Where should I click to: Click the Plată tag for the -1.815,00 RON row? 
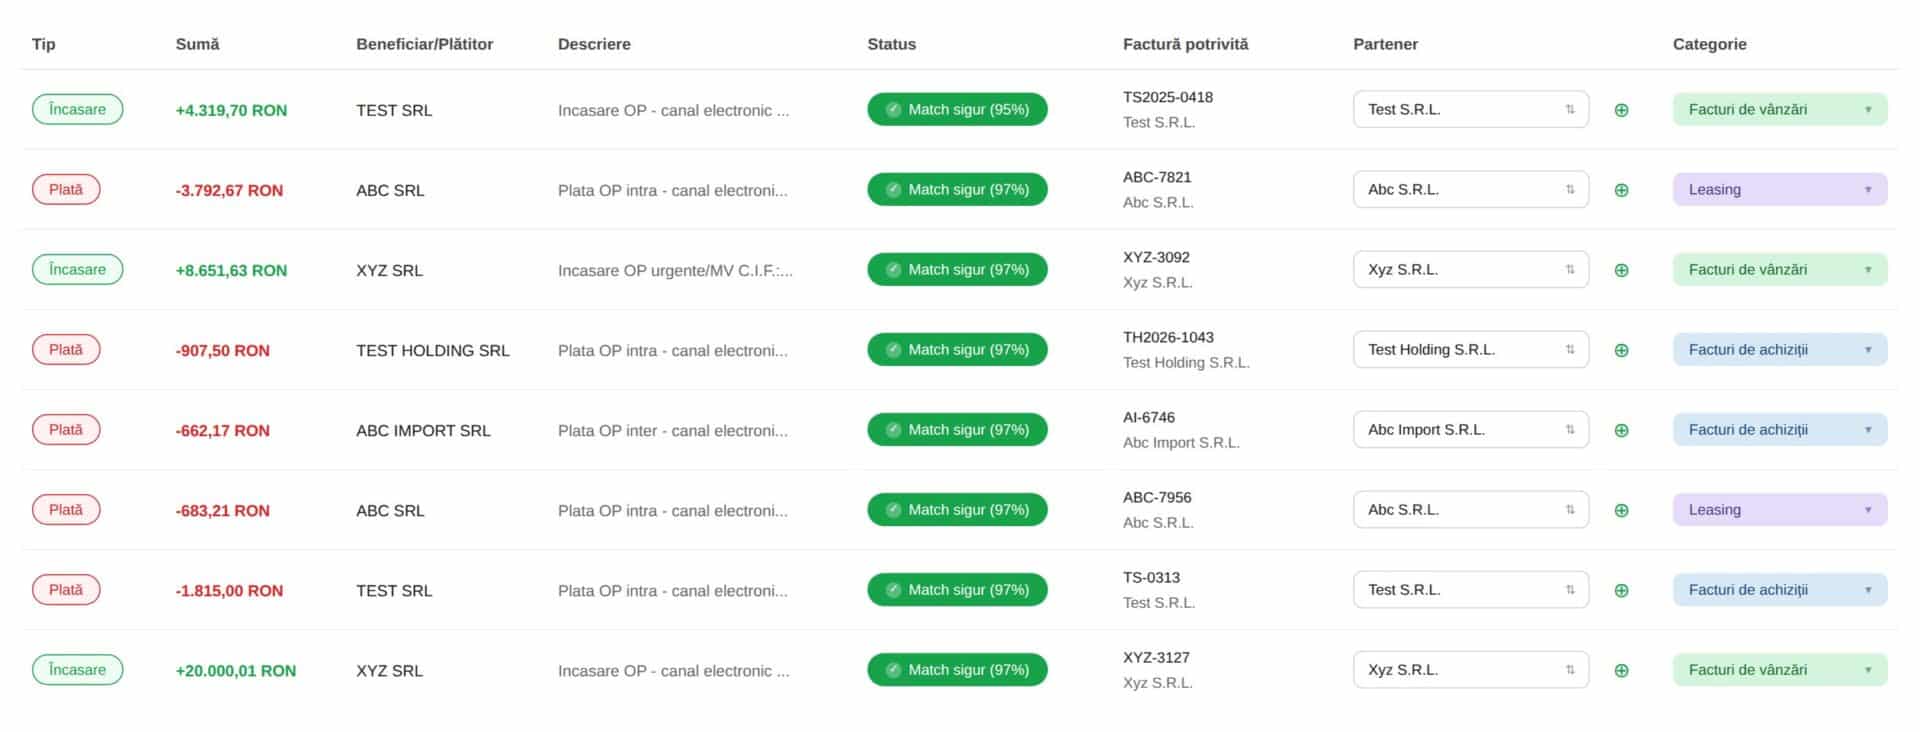66,589
